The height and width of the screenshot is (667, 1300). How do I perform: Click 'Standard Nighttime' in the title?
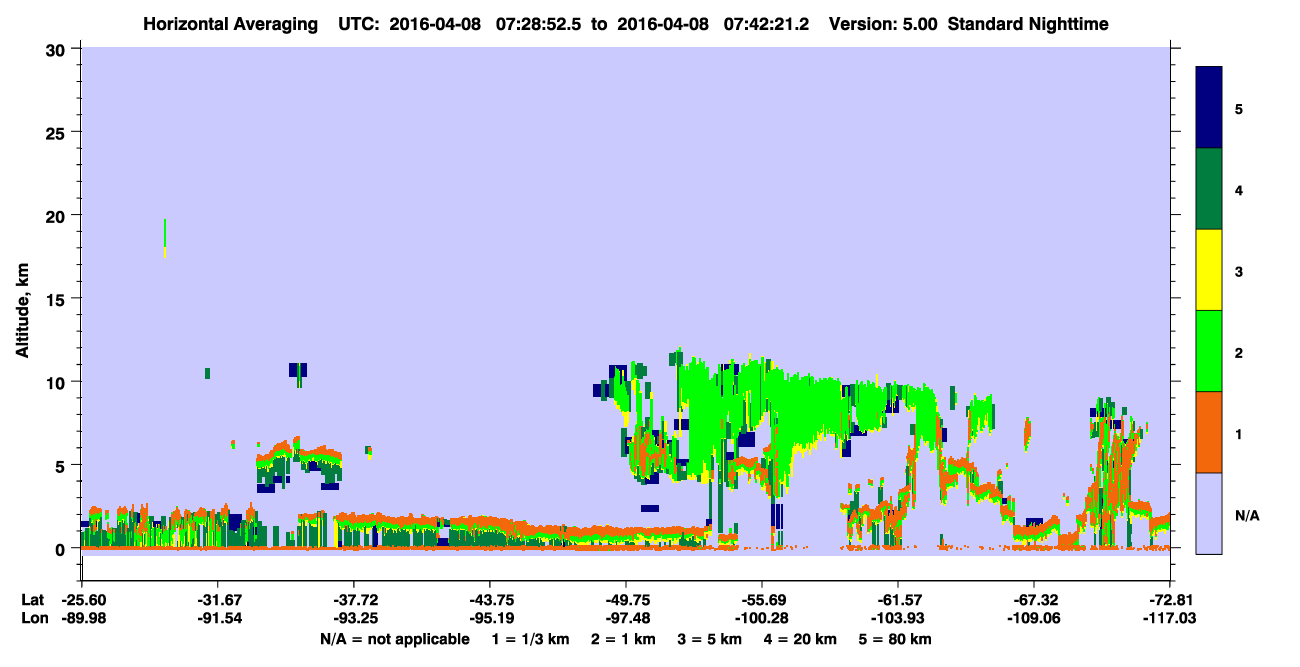click(1028, 23)
